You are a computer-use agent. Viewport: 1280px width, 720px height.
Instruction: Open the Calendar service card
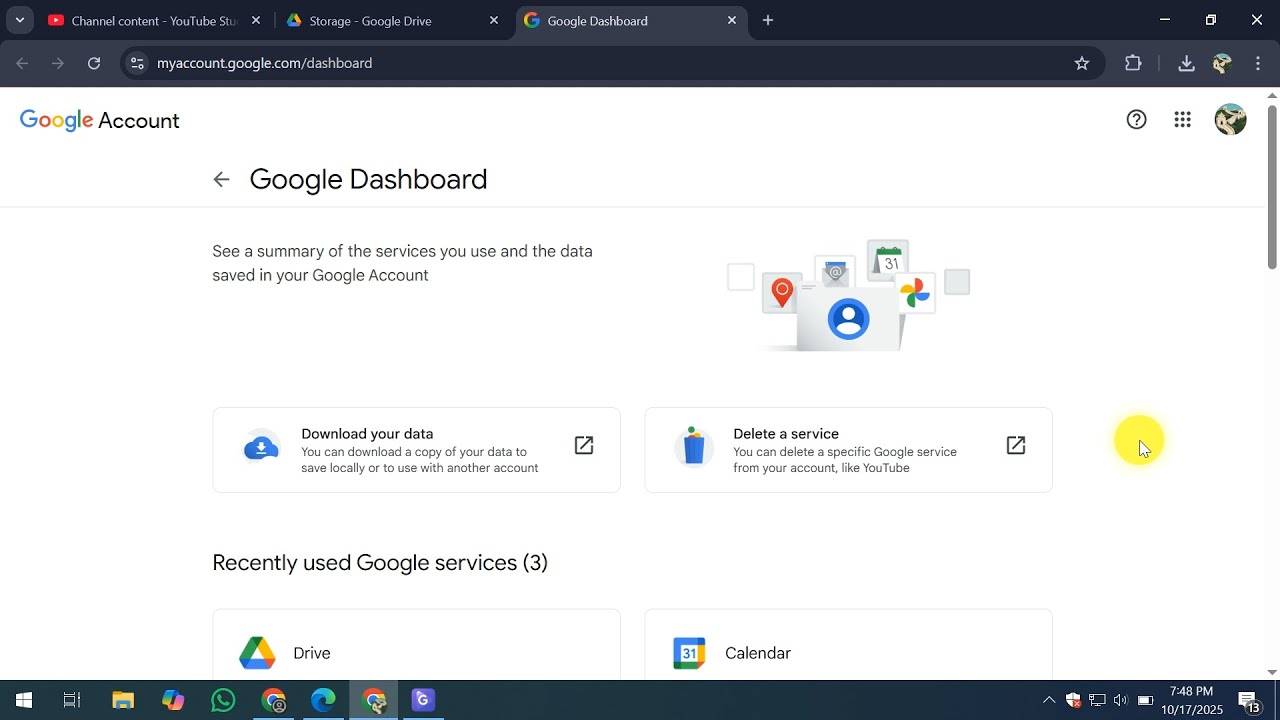(848, 645)
